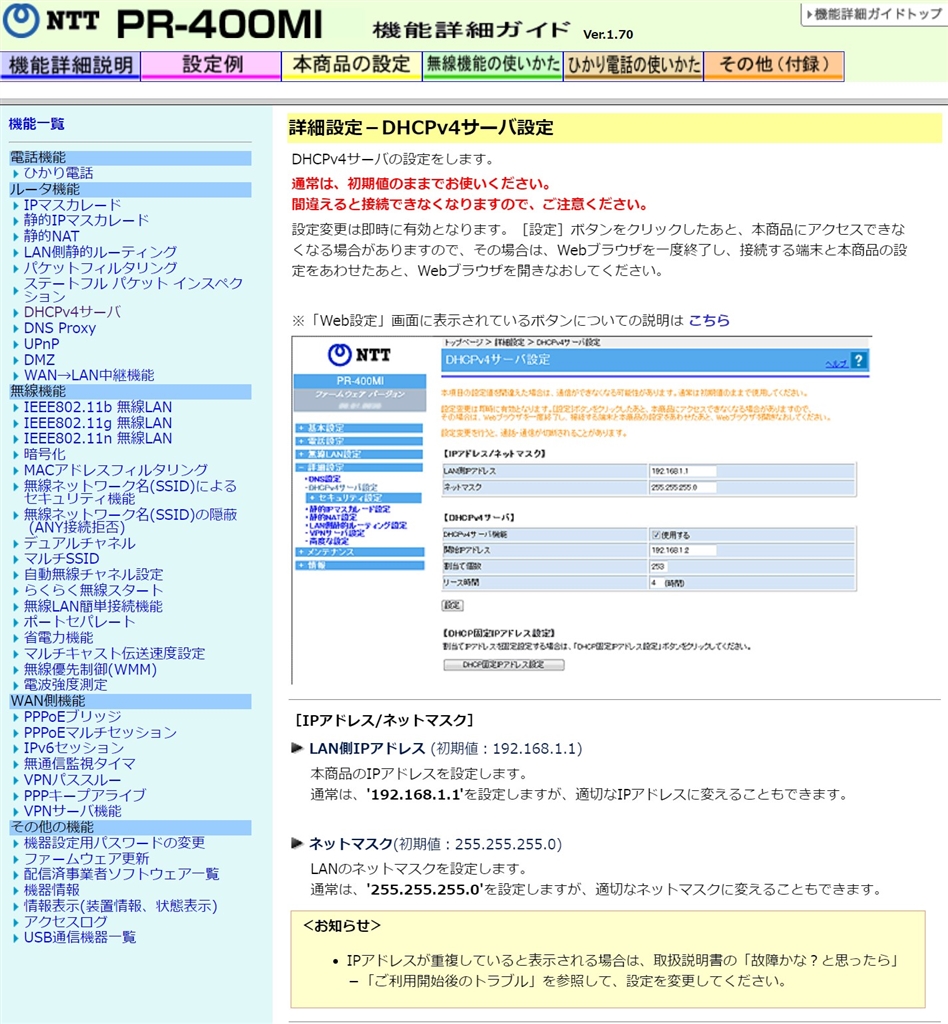Select らくらく無線スタート in the sidebar

(93, 590)
